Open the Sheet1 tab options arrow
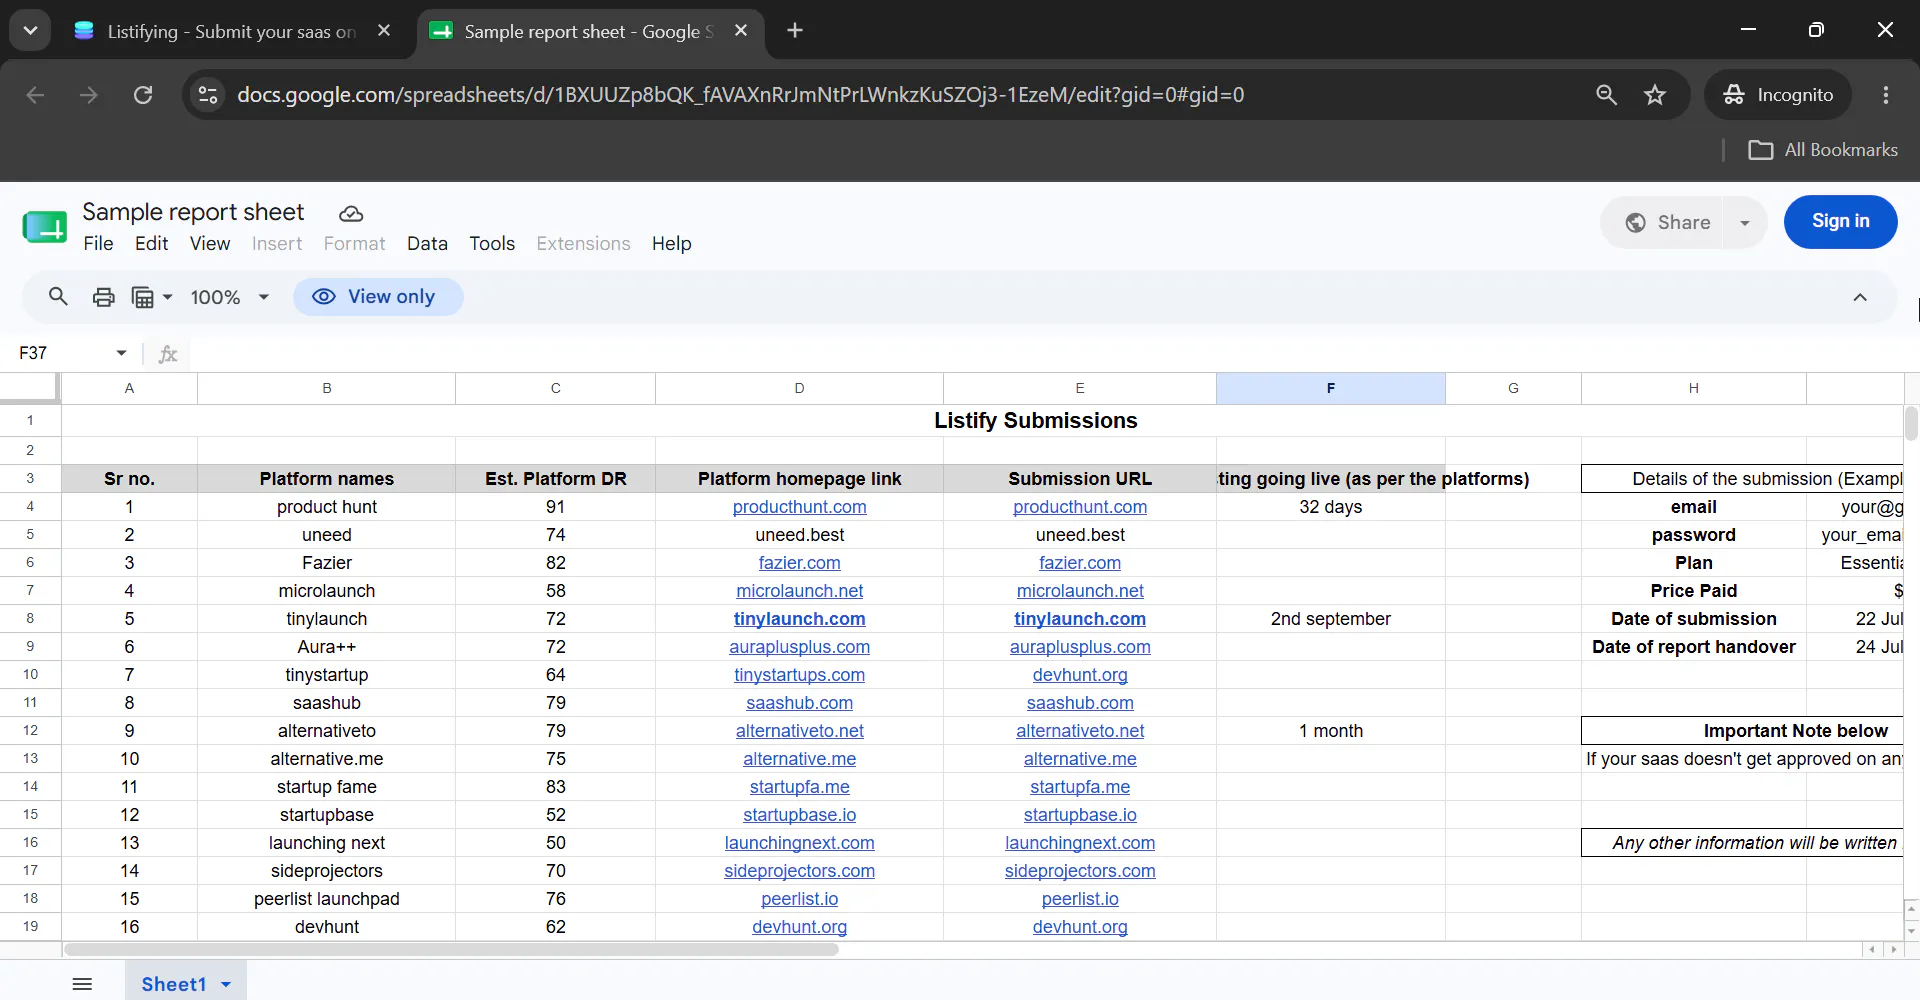Screen dimensions: 1920x1000 point(226,985)
